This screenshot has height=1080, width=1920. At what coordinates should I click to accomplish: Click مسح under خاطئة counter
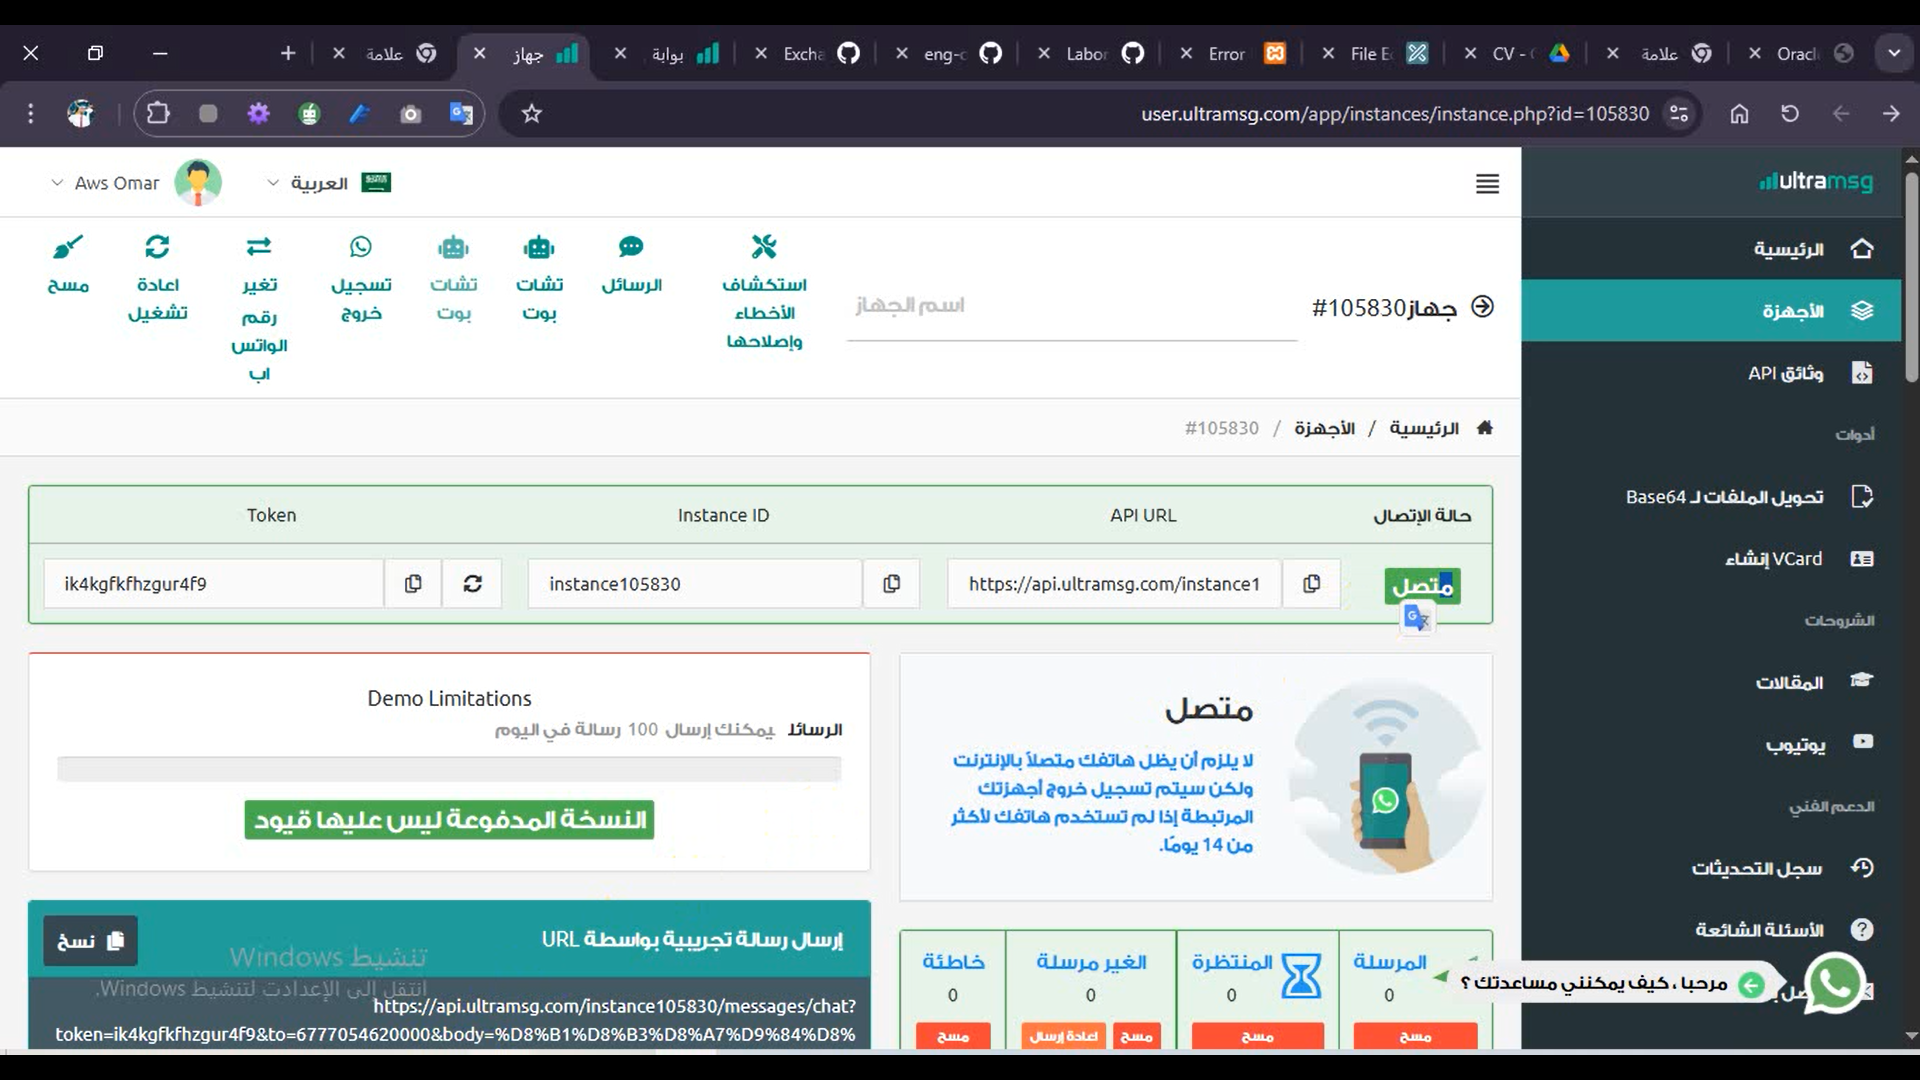[953, 1036]
